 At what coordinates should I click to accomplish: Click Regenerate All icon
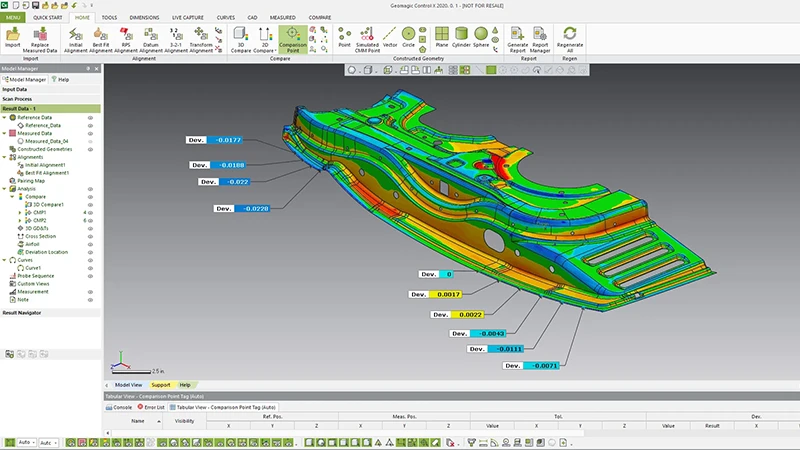tap(569, 36)
